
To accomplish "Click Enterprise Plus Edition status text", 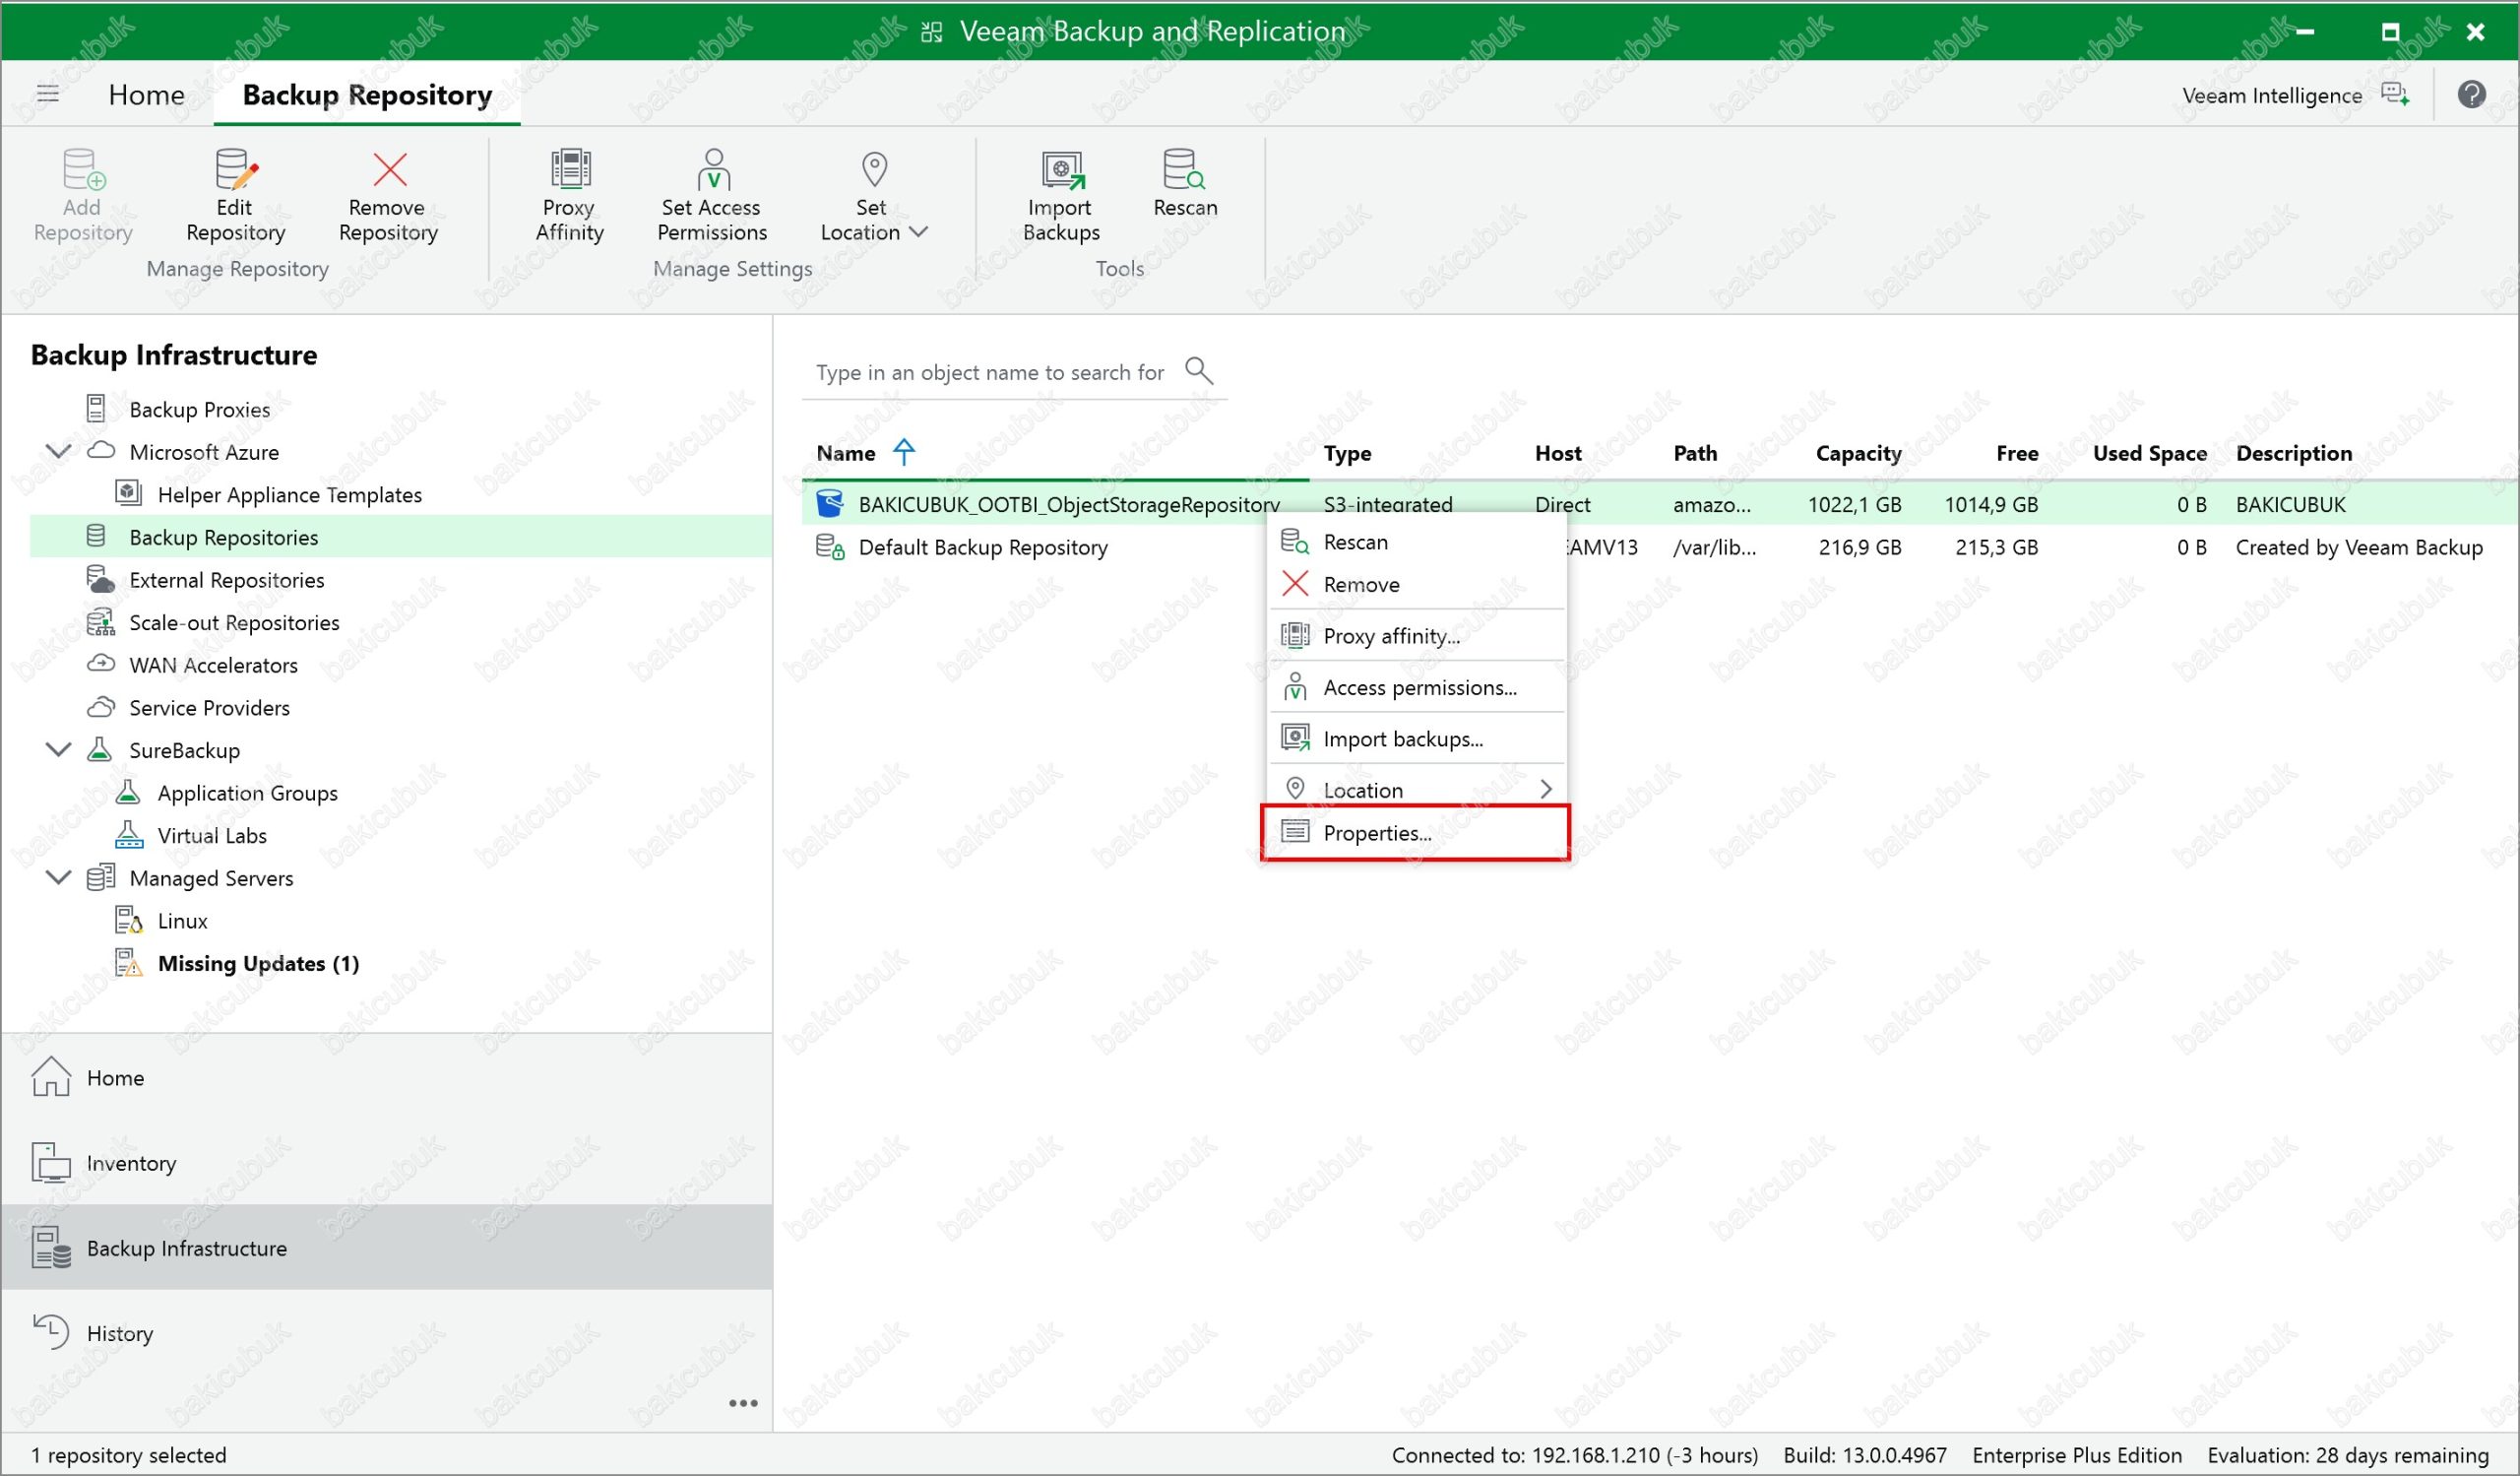I will point(2077,1455).
